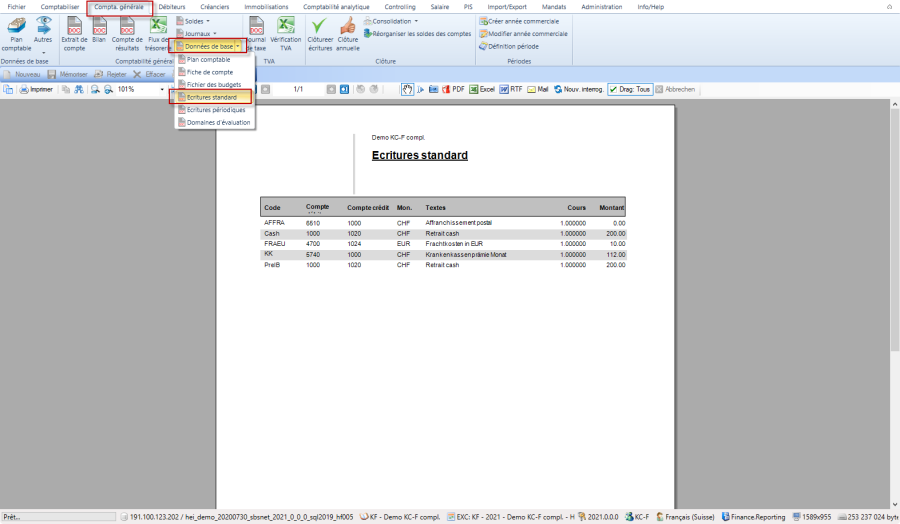
Task: Switch to the Comptabiliser tab
Action: [60, 7]
